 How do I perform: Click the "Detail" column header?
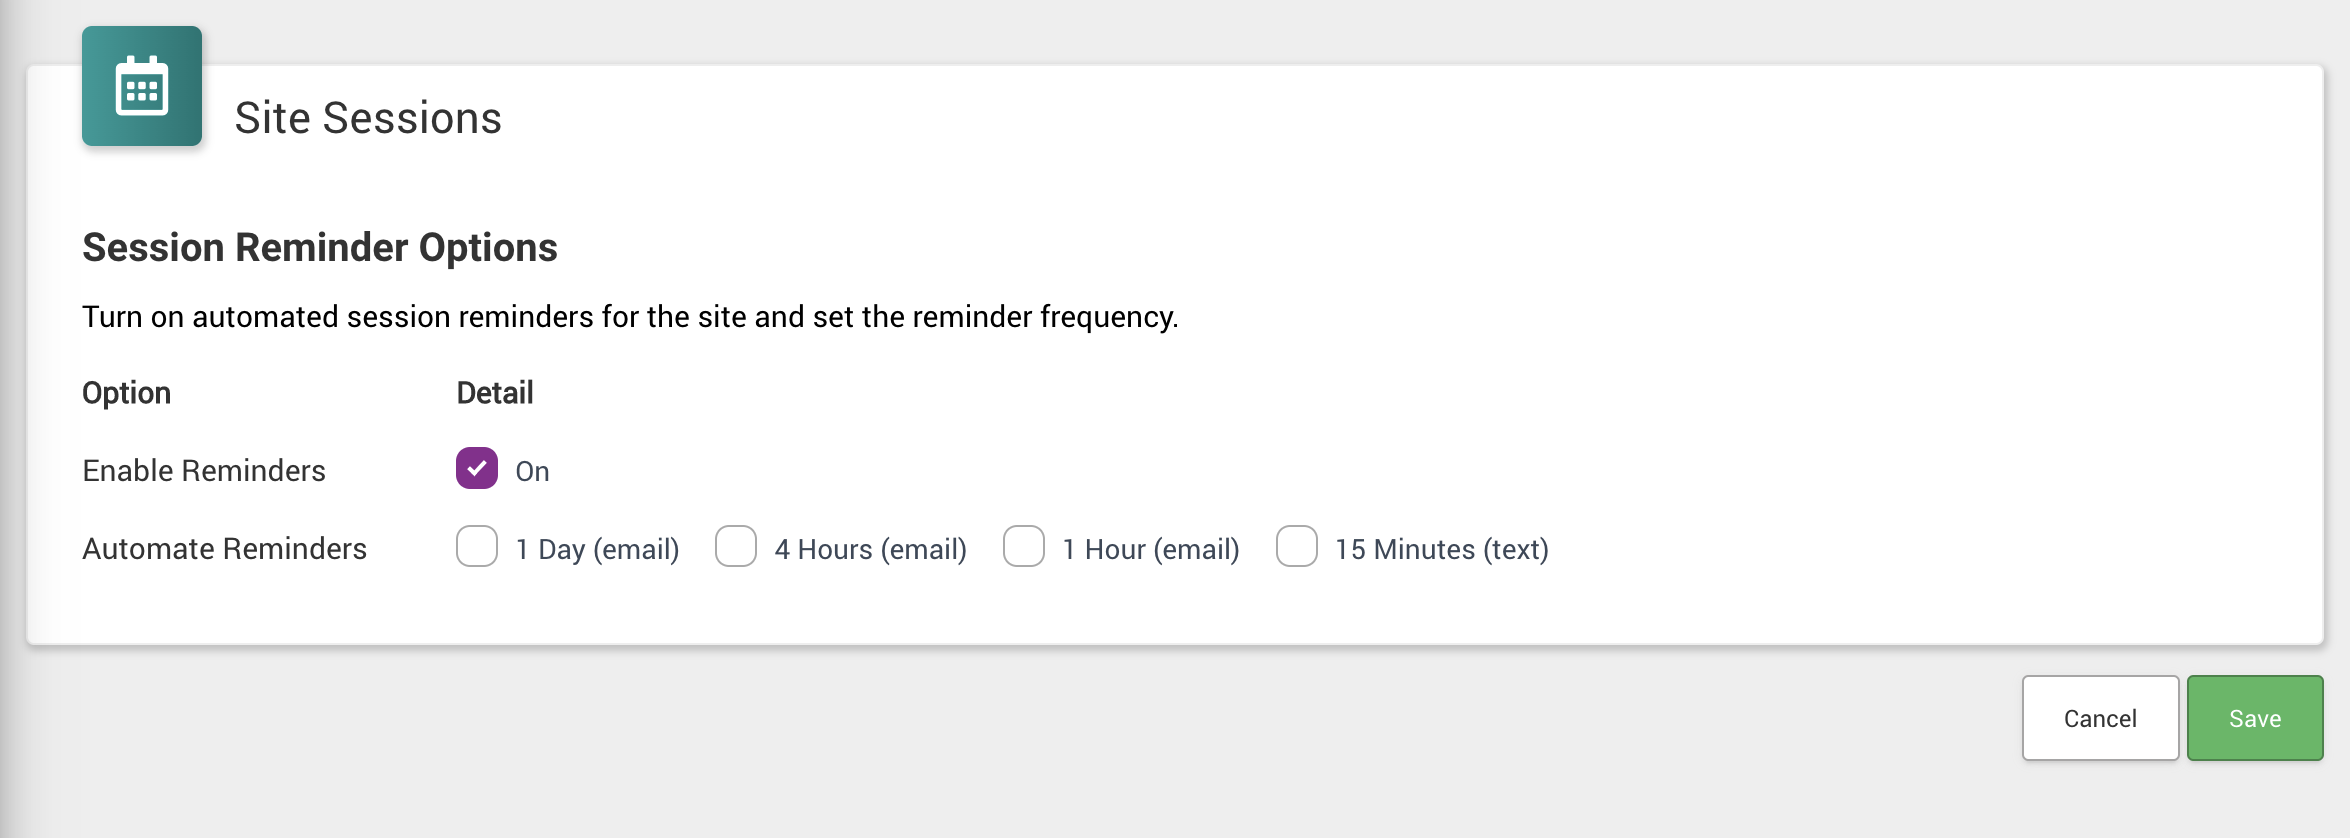495,393
